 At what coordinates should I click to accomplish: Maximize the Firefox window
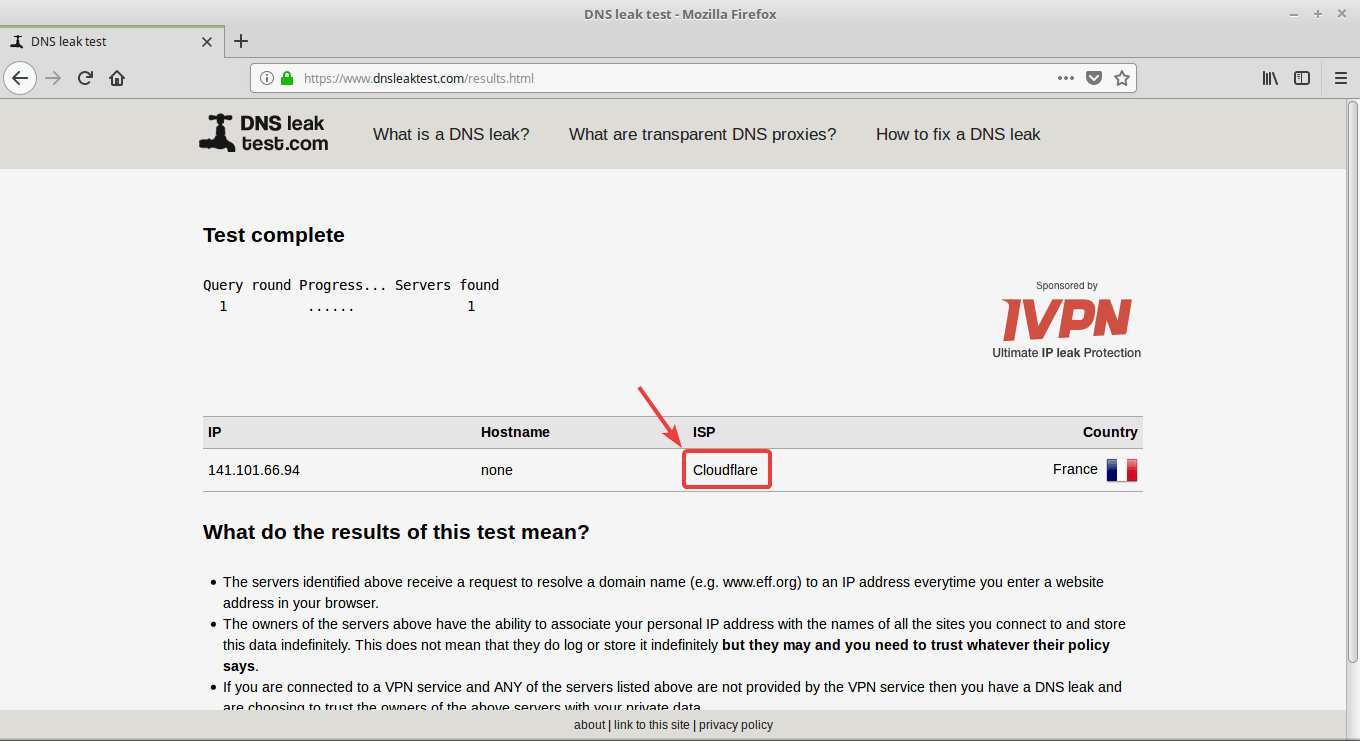1318,14
